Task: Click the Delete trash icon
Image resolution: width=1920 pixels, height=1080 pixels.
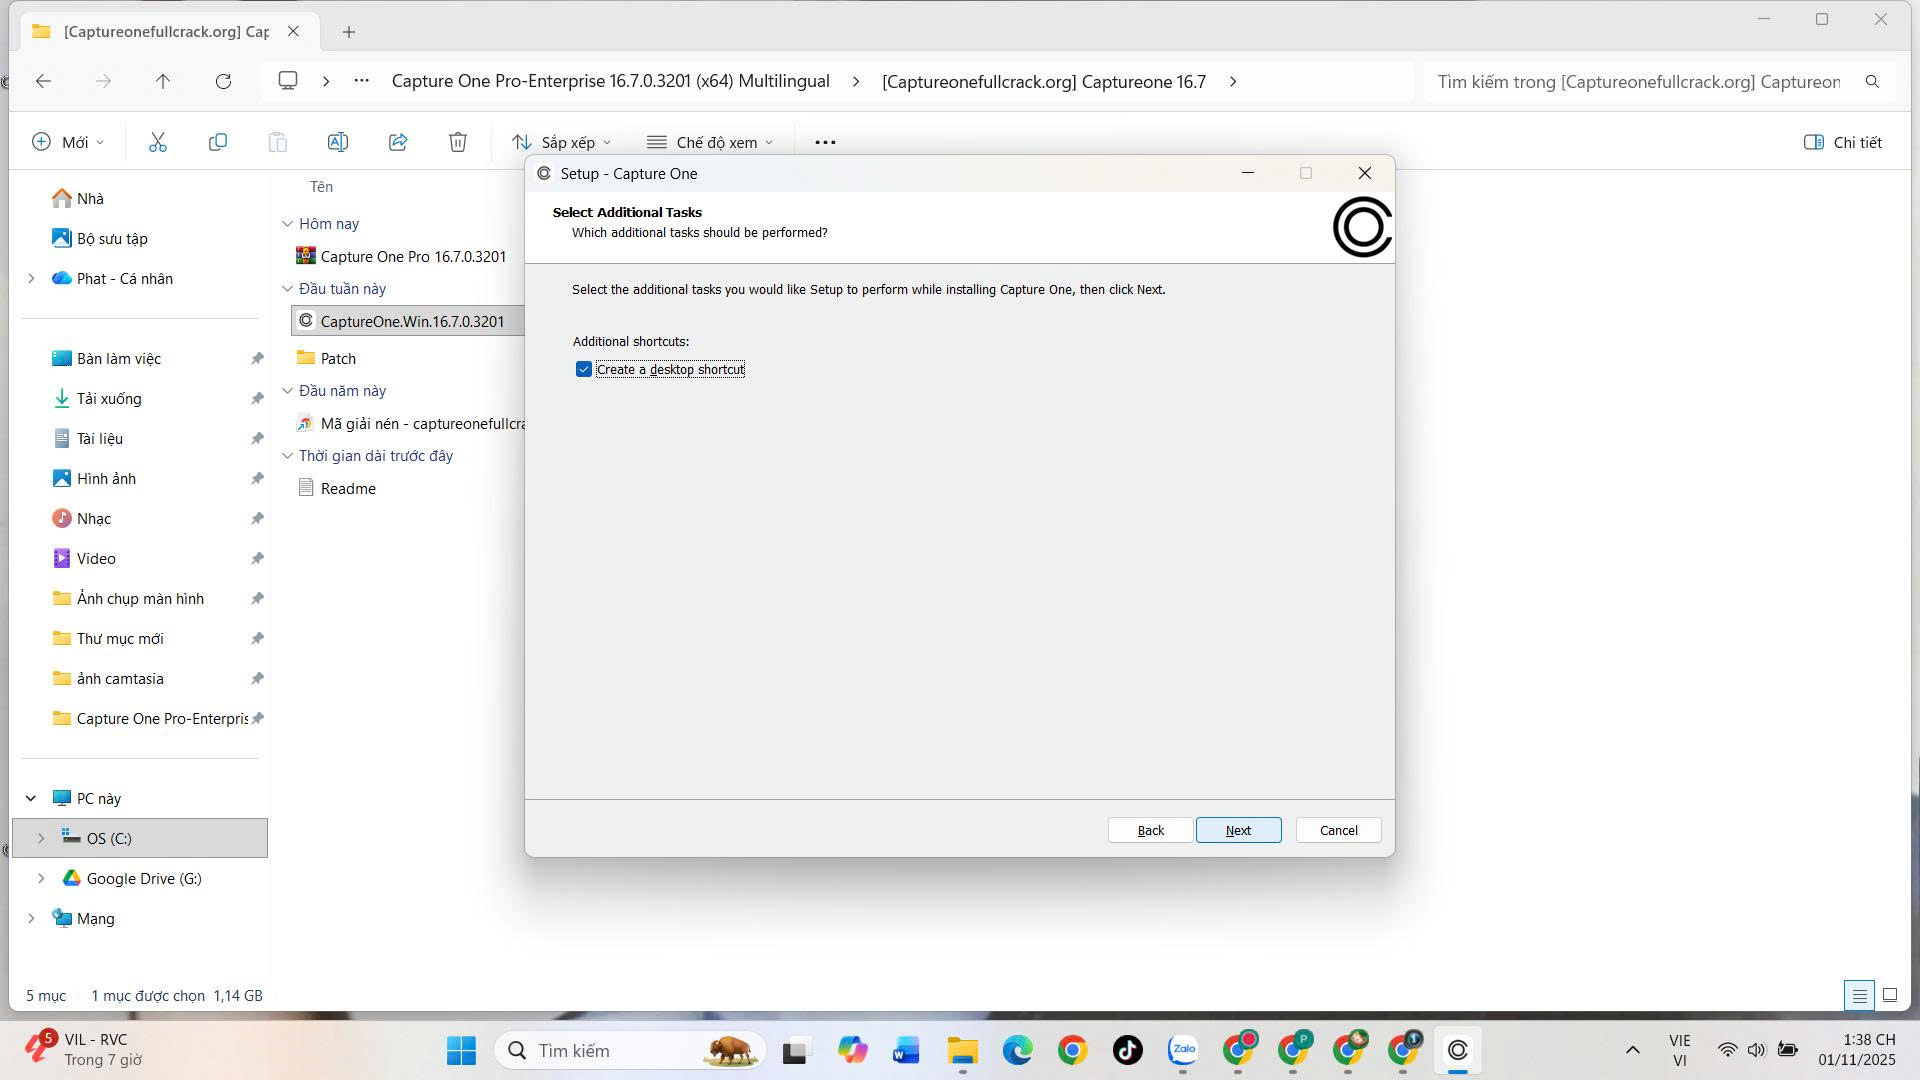Action: [x=458, y=142]
